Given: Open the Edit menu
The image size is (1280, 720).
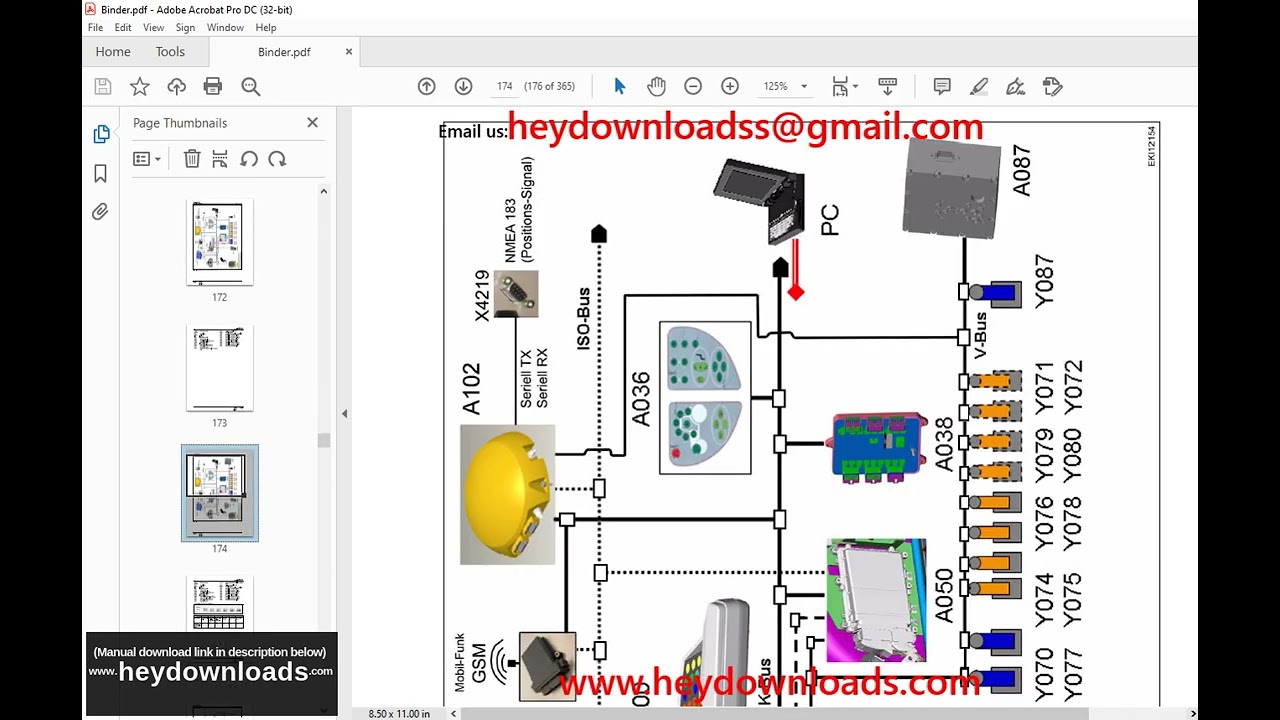Looking at the screenshot, I should coord(123,28).
